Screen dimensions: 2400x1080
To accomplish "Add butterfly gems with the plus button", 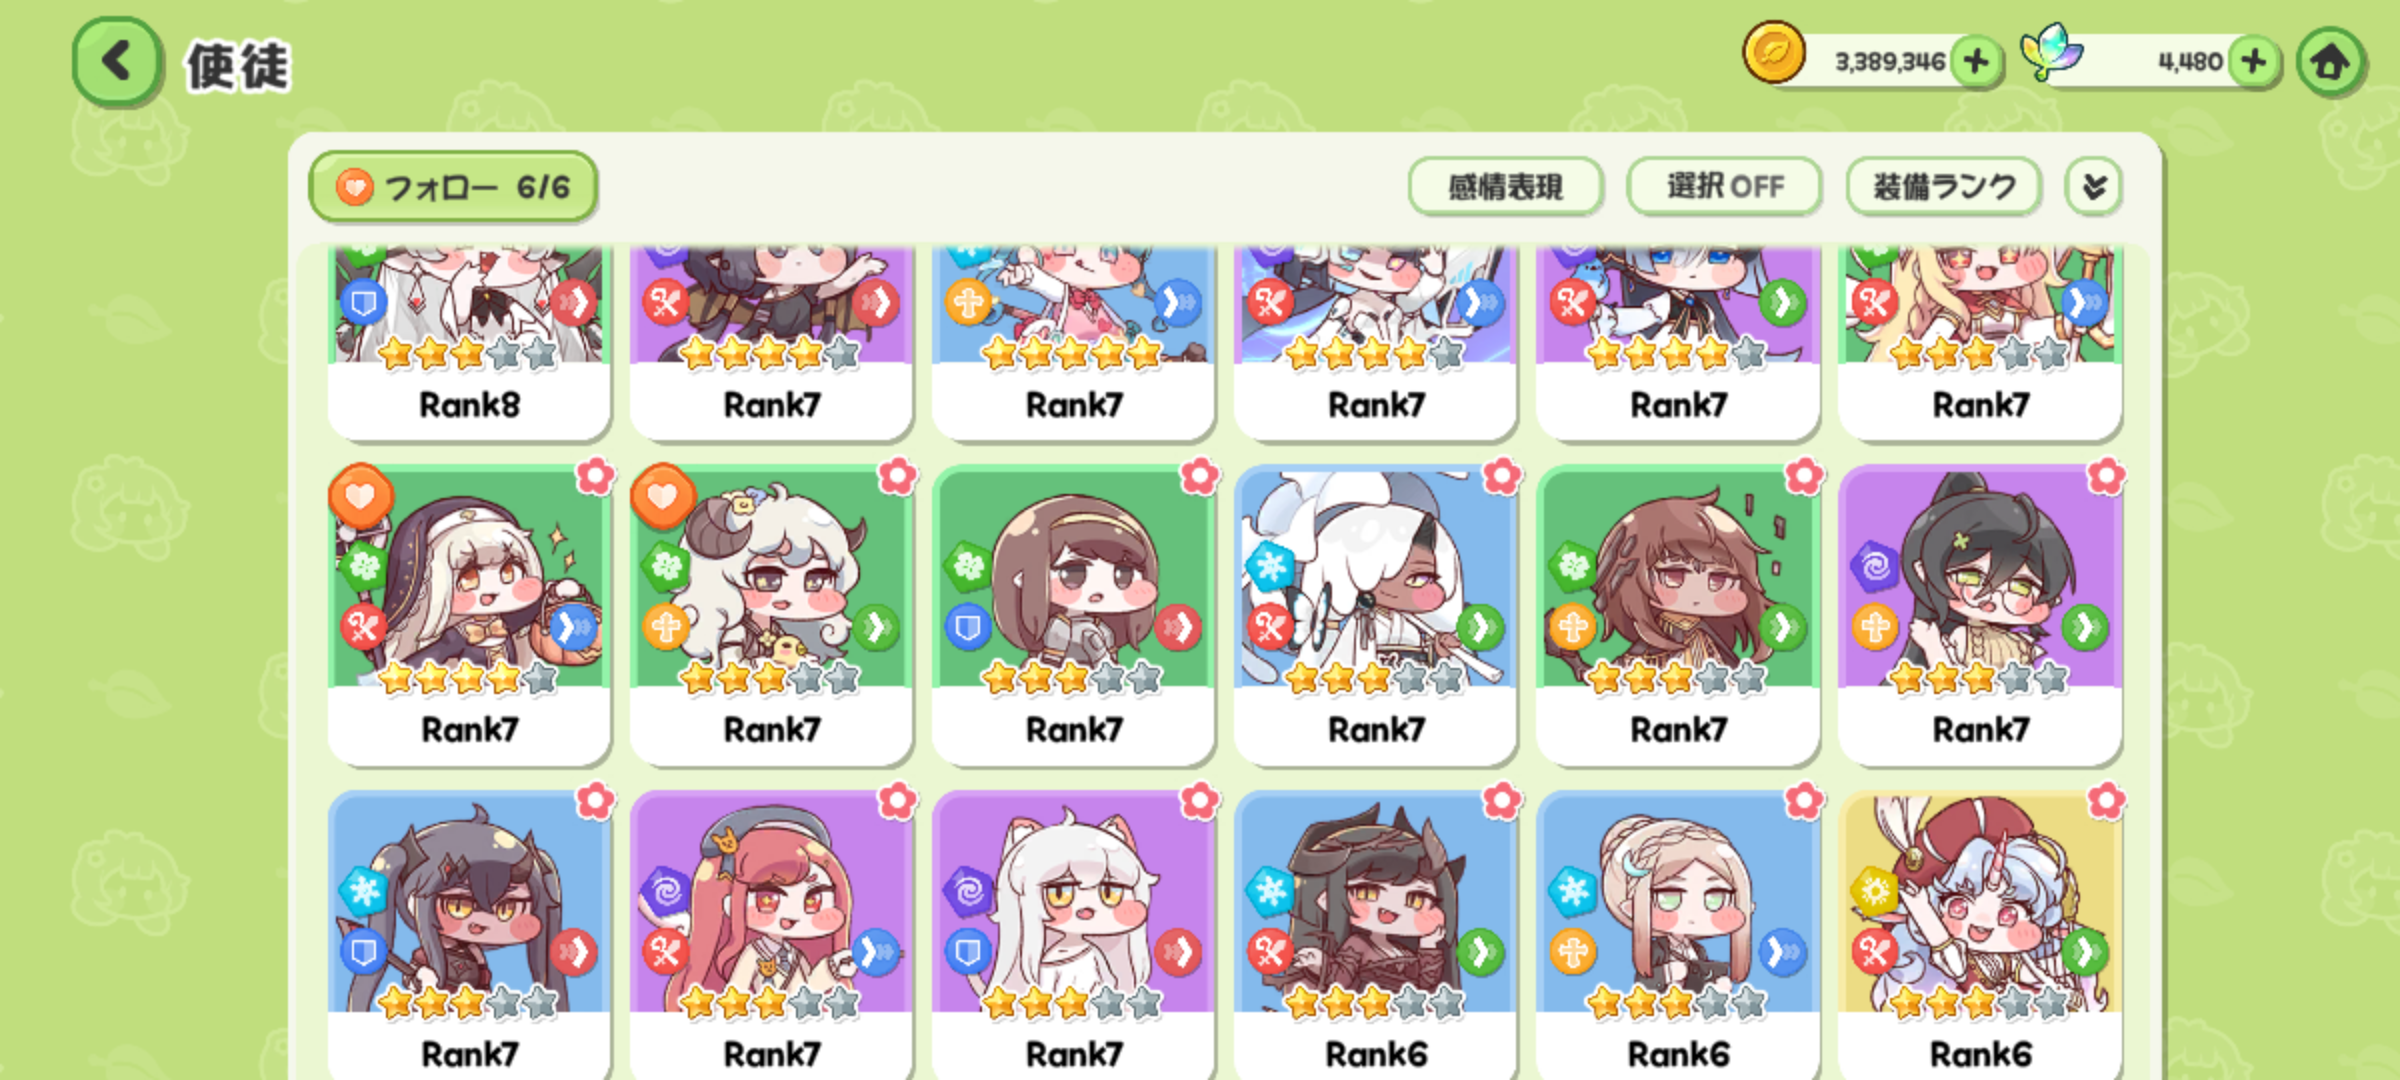I will tap(2254, 62).
